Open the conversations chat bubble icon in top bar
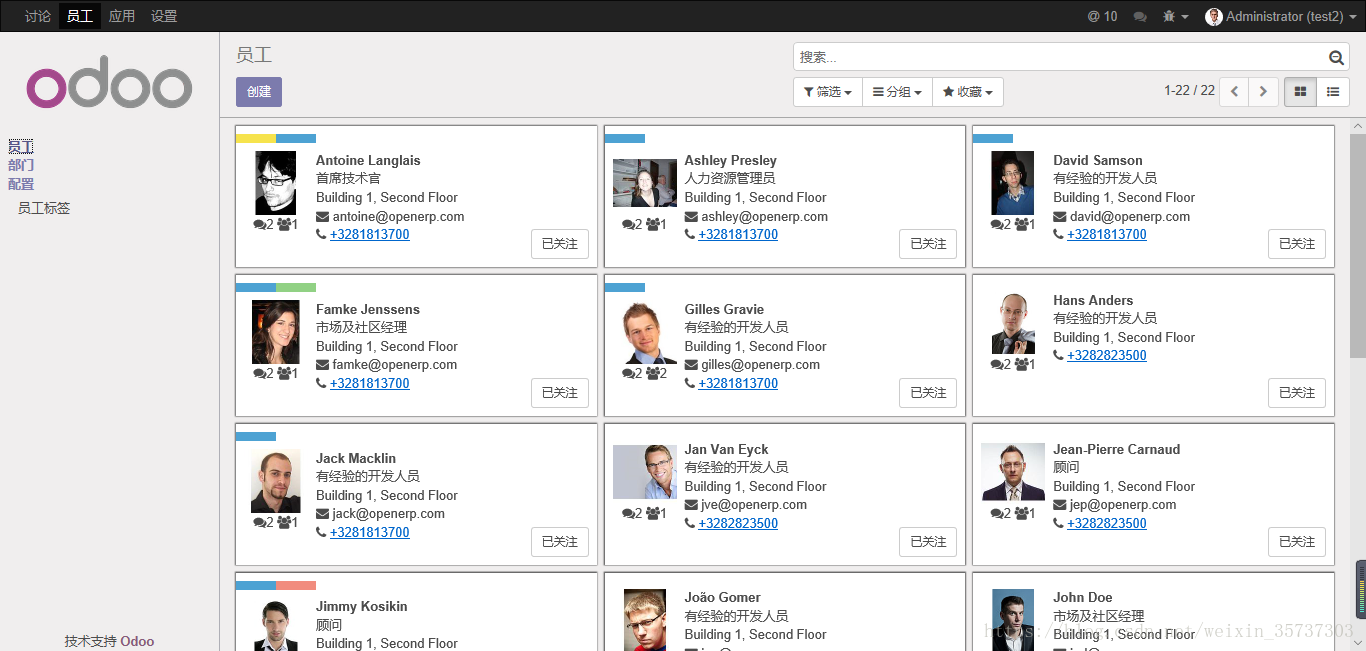This screenshot has height=651, width=1366. [x=1140, y=17]
